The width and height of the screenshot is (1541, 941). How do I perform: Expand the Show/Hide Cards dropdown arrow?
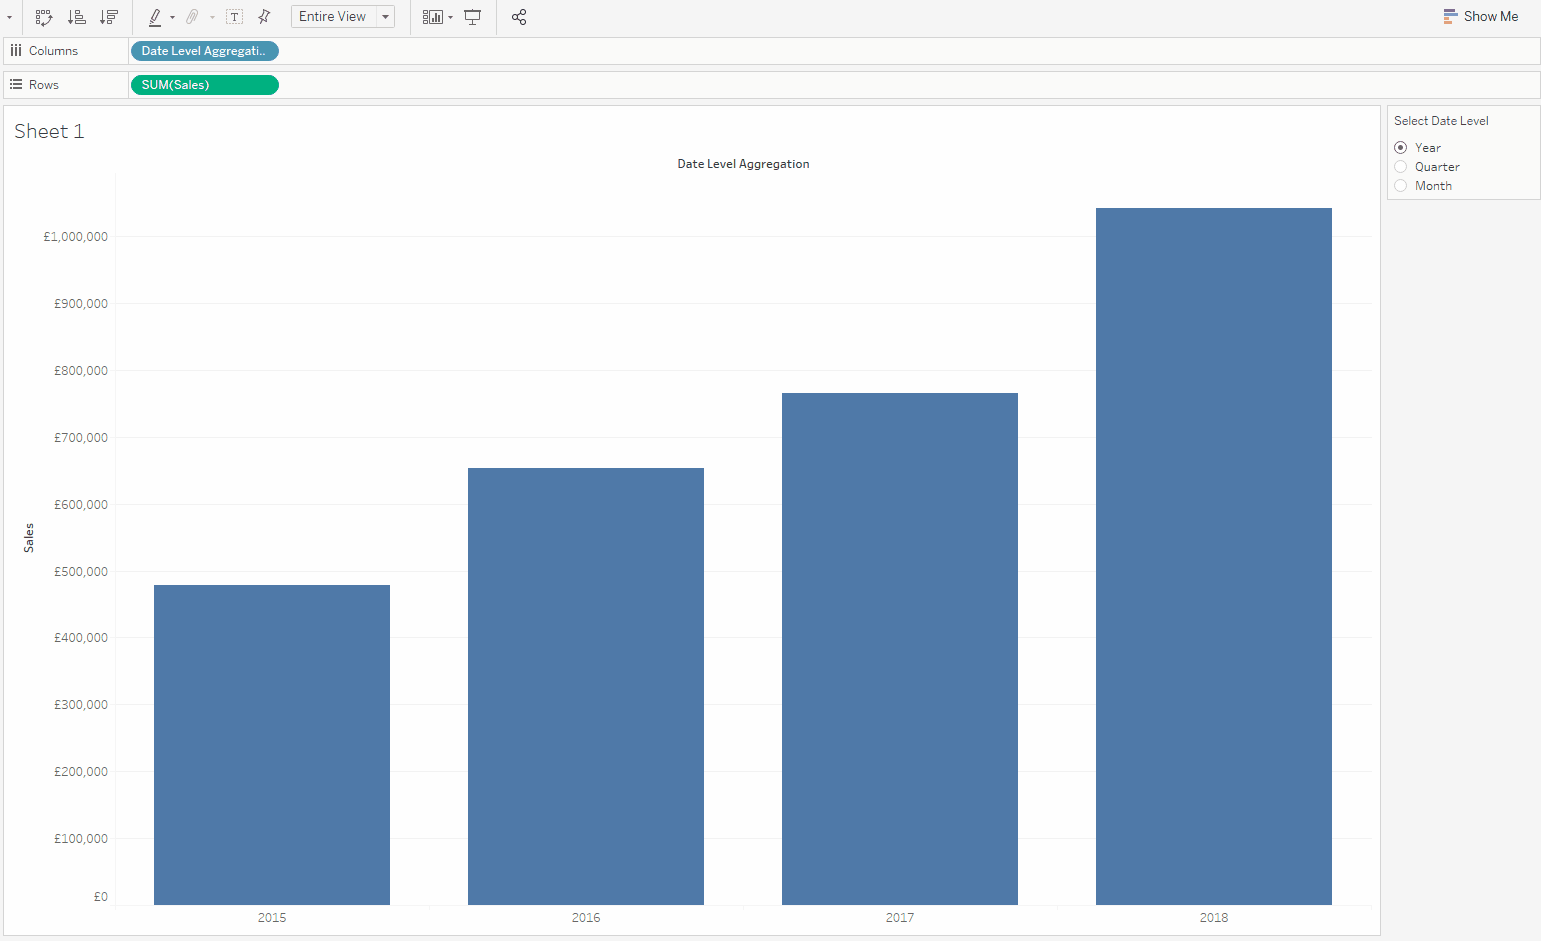pos(450,17)
